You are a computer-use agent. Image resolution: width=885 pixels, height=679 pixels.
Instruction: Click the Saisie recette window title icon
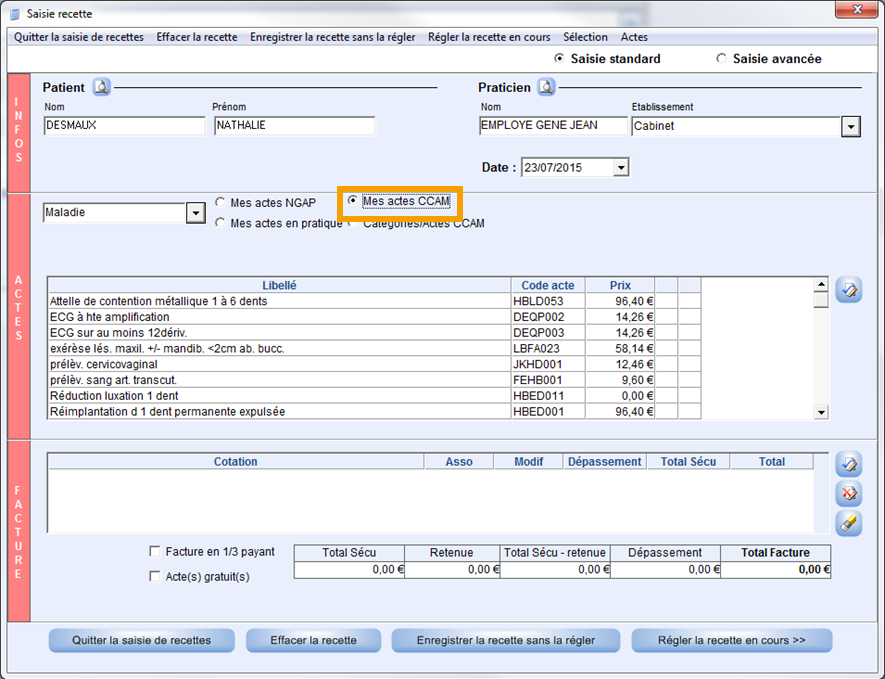(14, 14)
